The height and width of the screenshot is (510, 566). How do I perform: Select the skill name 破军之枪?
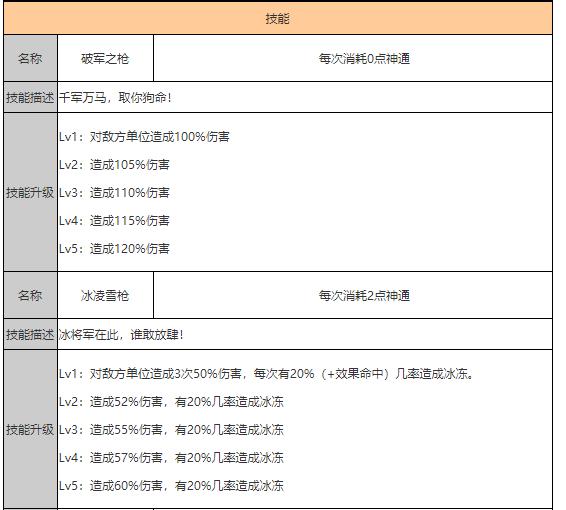click(x=105, y=58)
